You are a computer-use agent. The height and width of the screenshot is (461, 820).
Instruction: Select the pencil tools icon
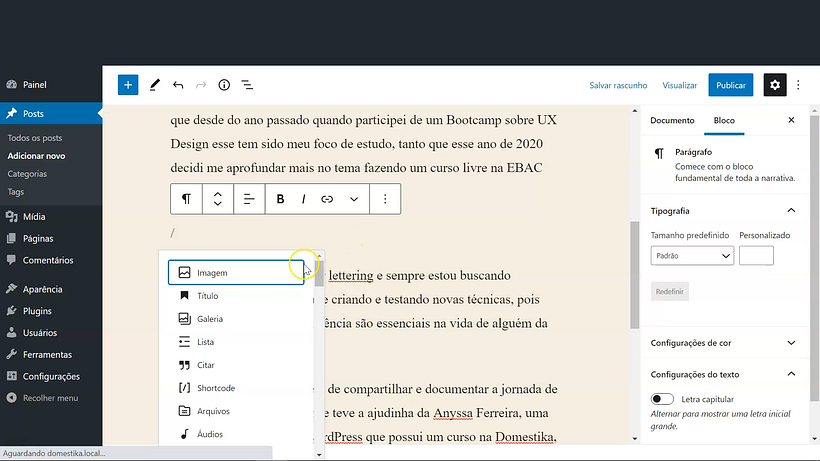point(154,85)
